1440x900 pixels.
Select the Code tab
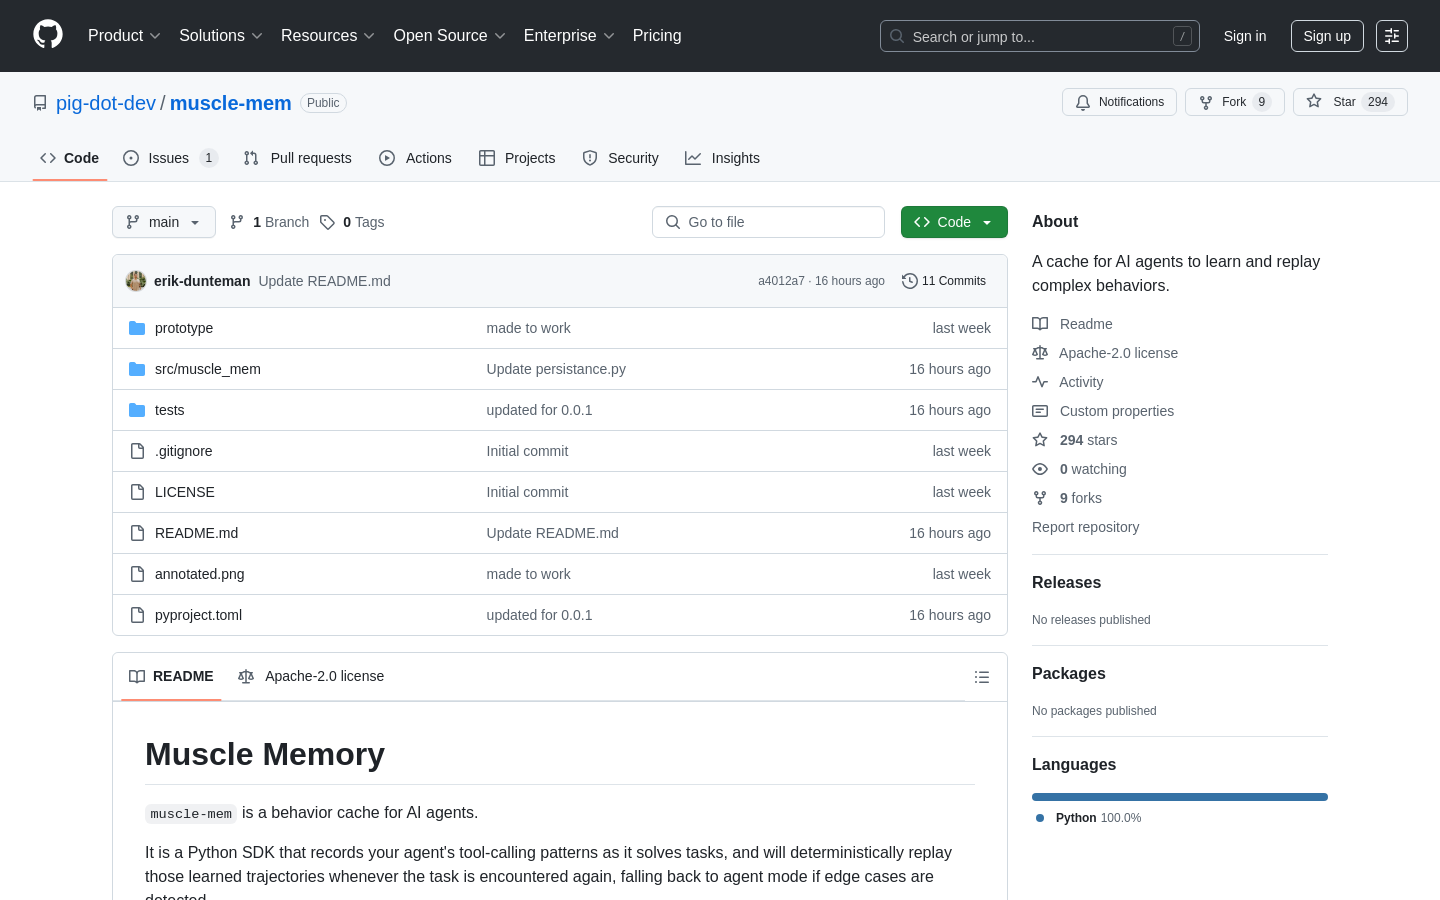point(70,158)
